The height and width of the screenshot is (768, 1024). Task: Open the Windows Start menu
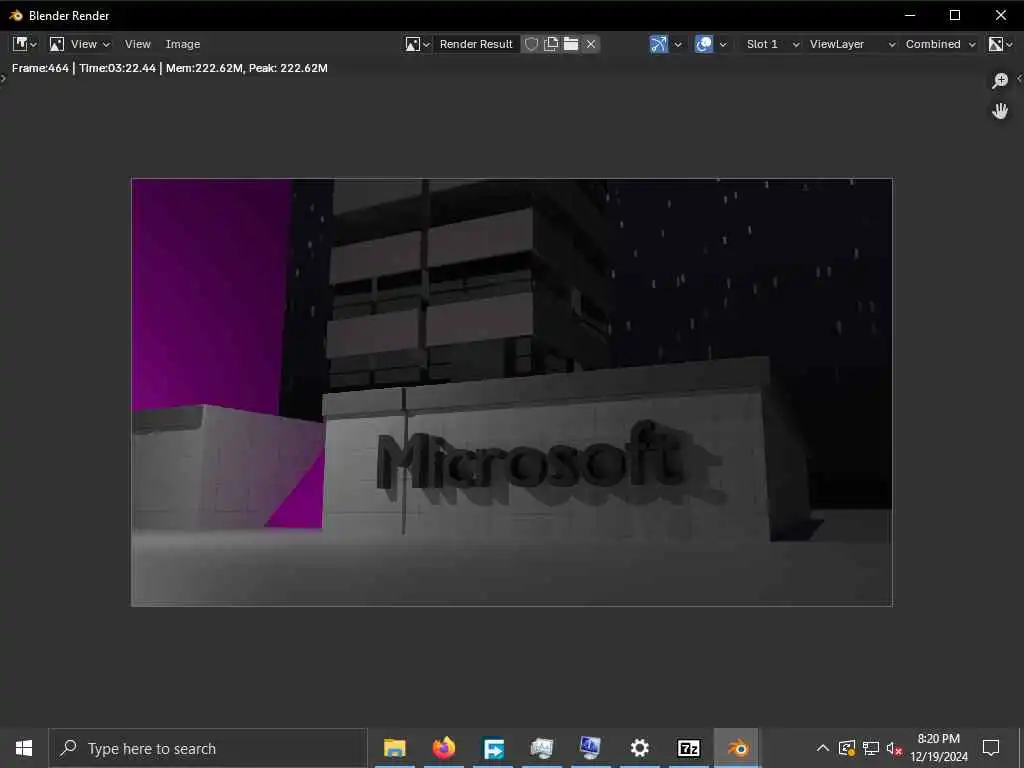[24, 748]
